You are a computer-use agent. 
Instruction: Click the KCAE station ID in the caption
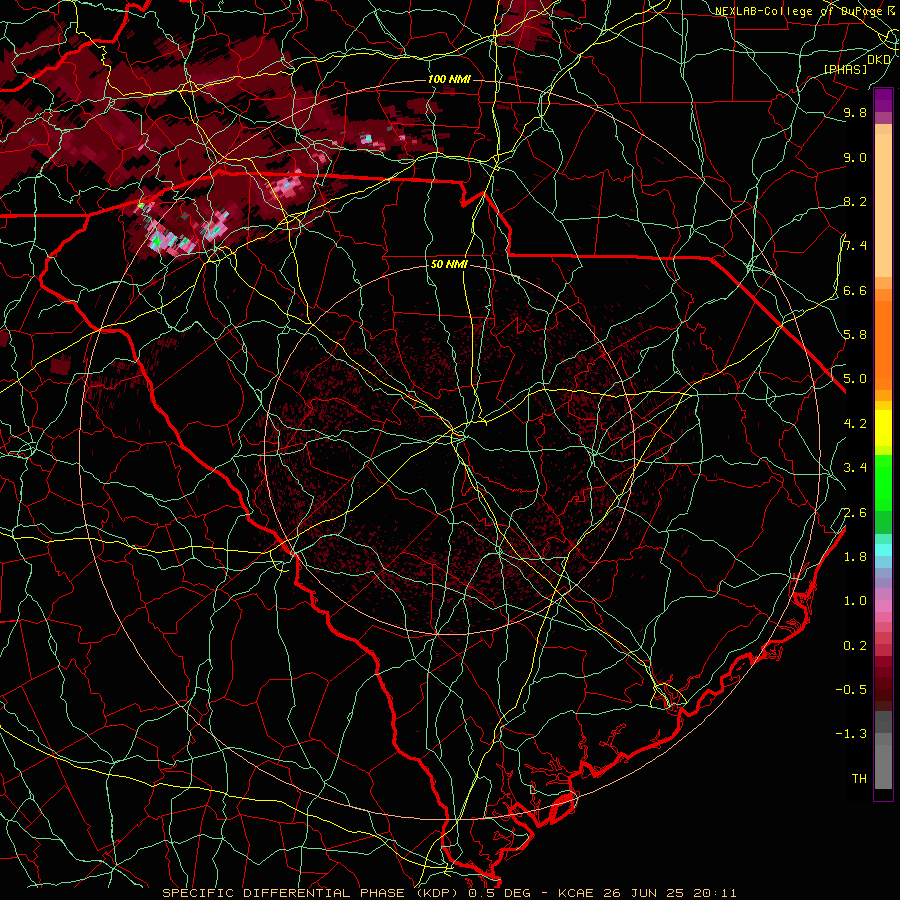point(577,893)
